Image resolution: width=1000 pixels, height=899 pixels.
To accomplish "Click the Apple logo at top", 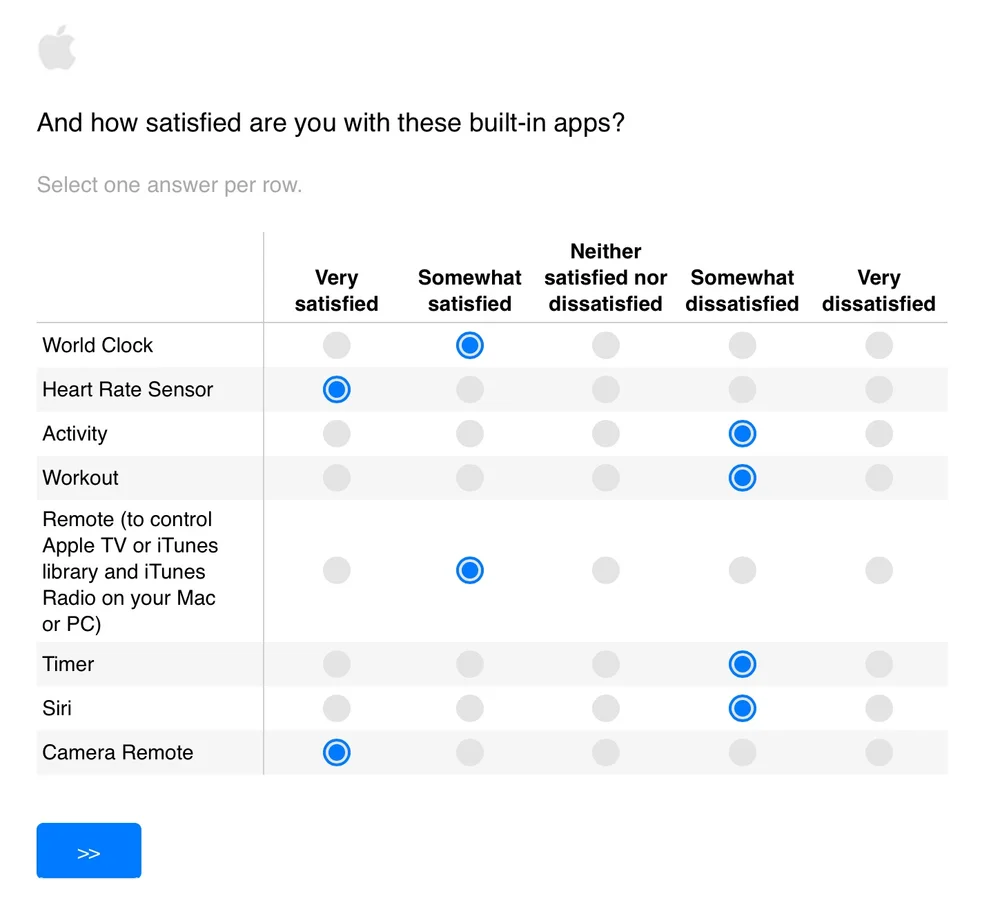I will click(x=57, y=48).
